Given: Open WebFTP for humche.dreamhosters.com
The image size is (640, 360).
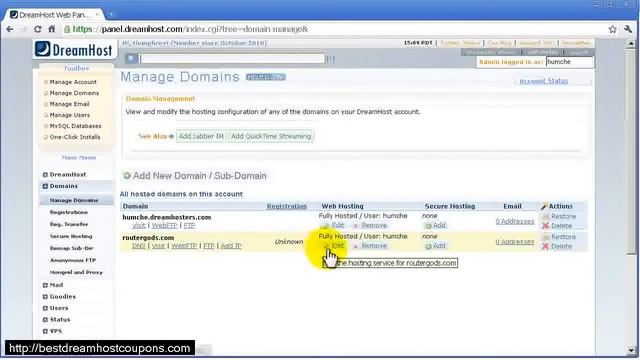Looking at the screenshot, I should (x=164, y=226).
